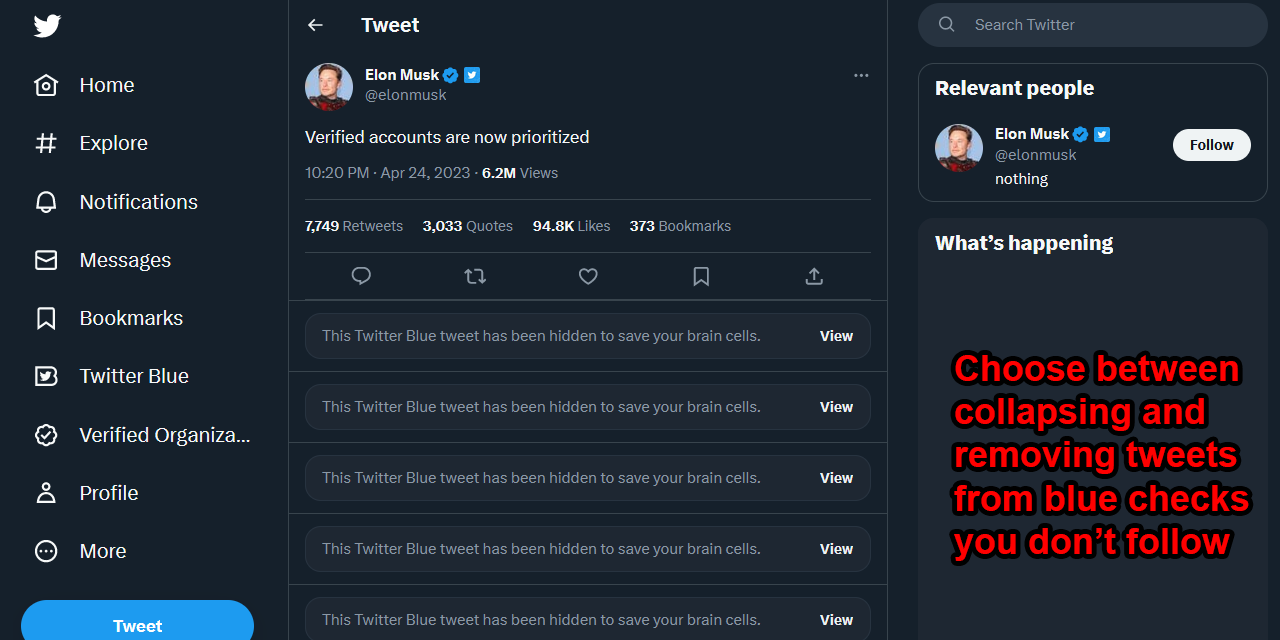Click Elon Musk's avatar on the tweet

[329, 87]
